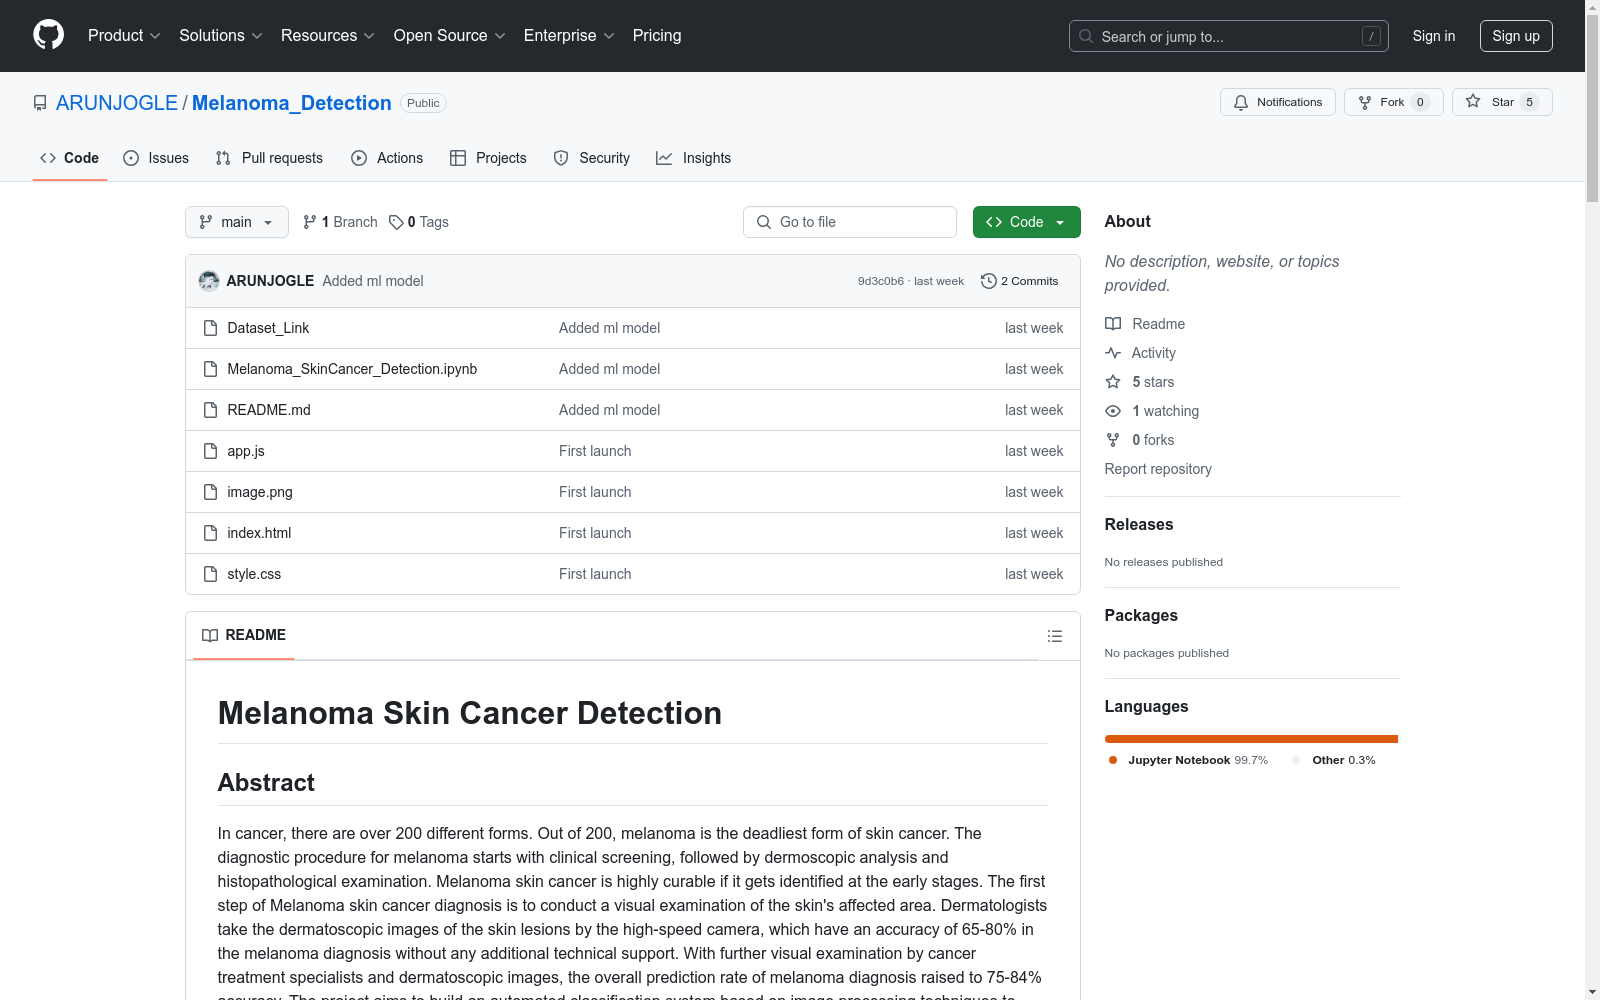
Task: Click the file icon for Dataset_Link
Action: point(210,328)
